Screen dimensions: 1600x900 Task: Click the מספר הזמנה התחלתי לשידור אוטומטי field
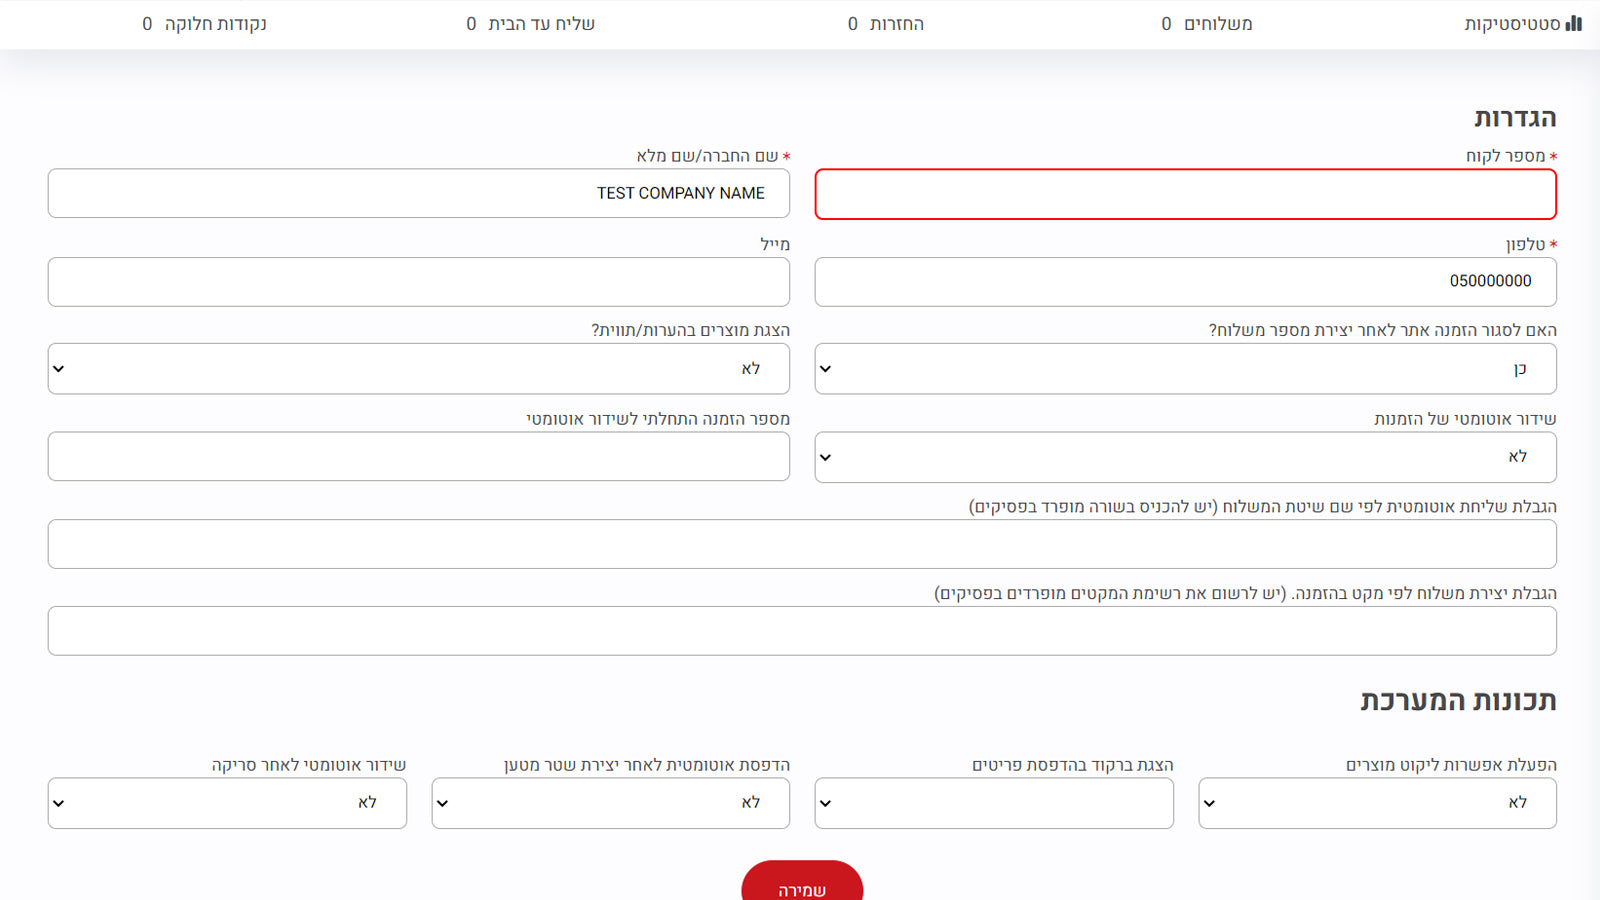tap(418, 456)
